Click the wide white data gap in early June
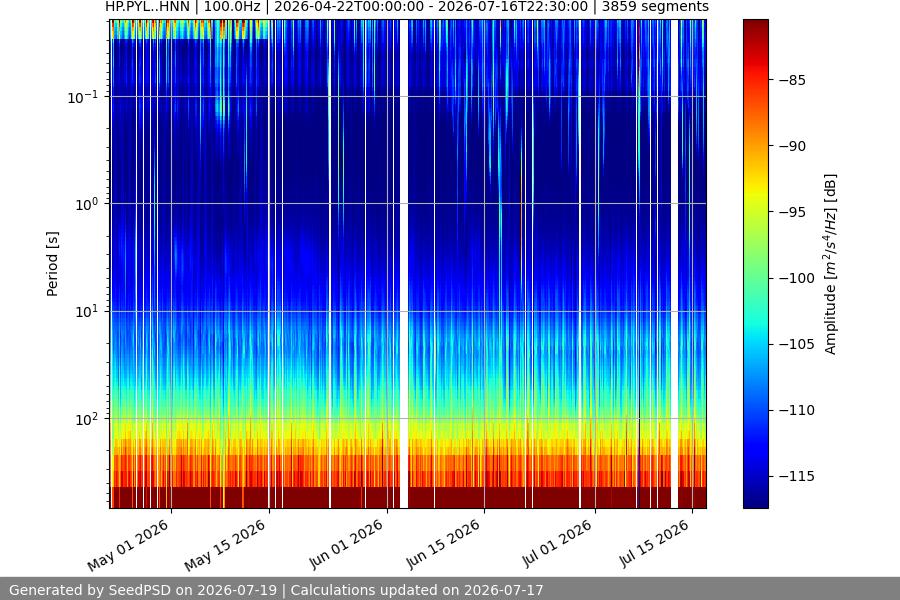The image size is (900, 600). pyautogui.click(x=404, y=264)
